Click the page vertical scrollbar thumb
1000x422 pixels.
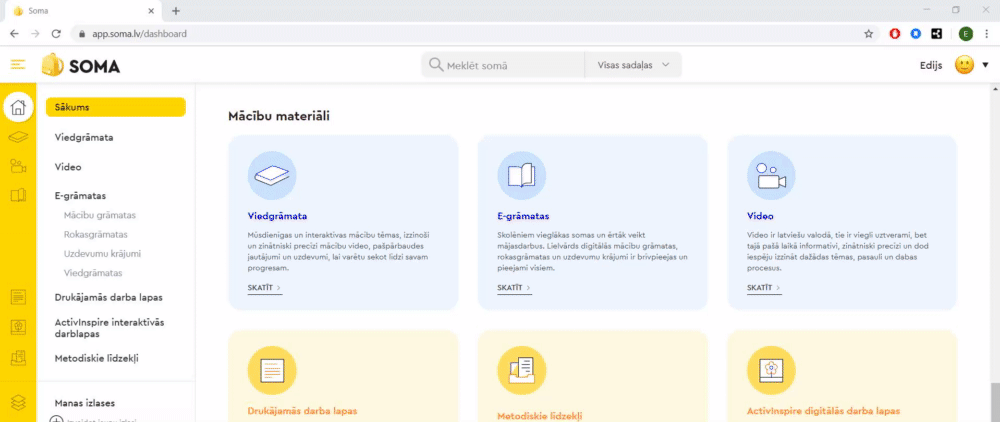point(995,402)
